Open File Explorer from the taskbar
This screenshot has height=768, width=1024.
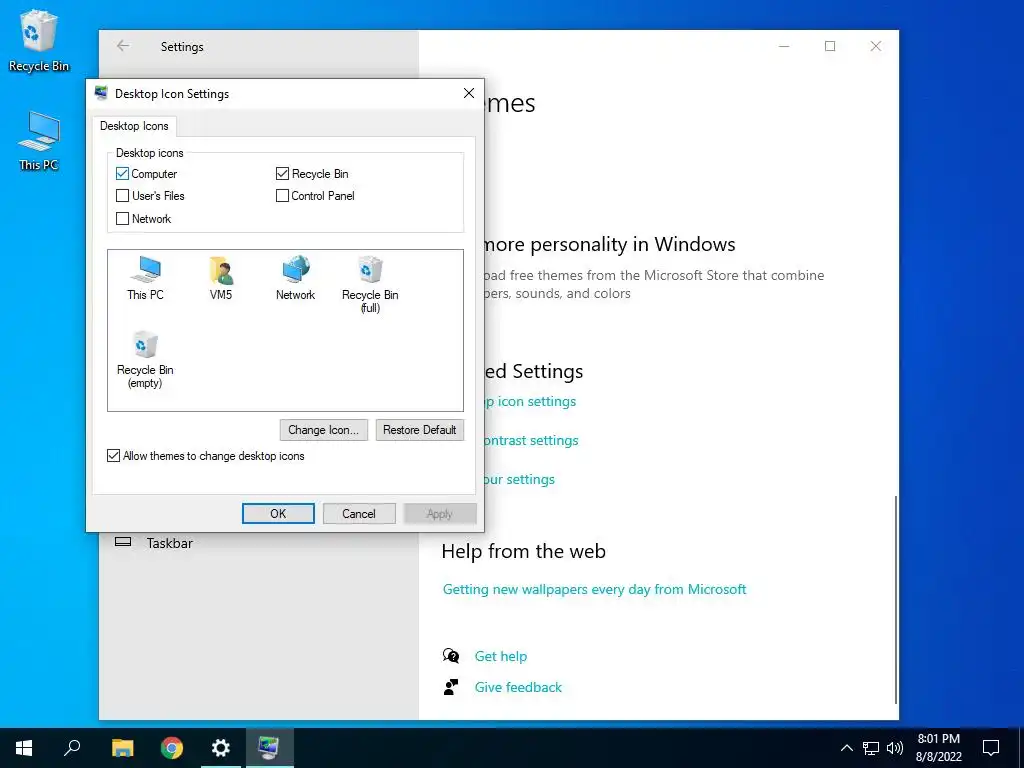click(122, 748)
